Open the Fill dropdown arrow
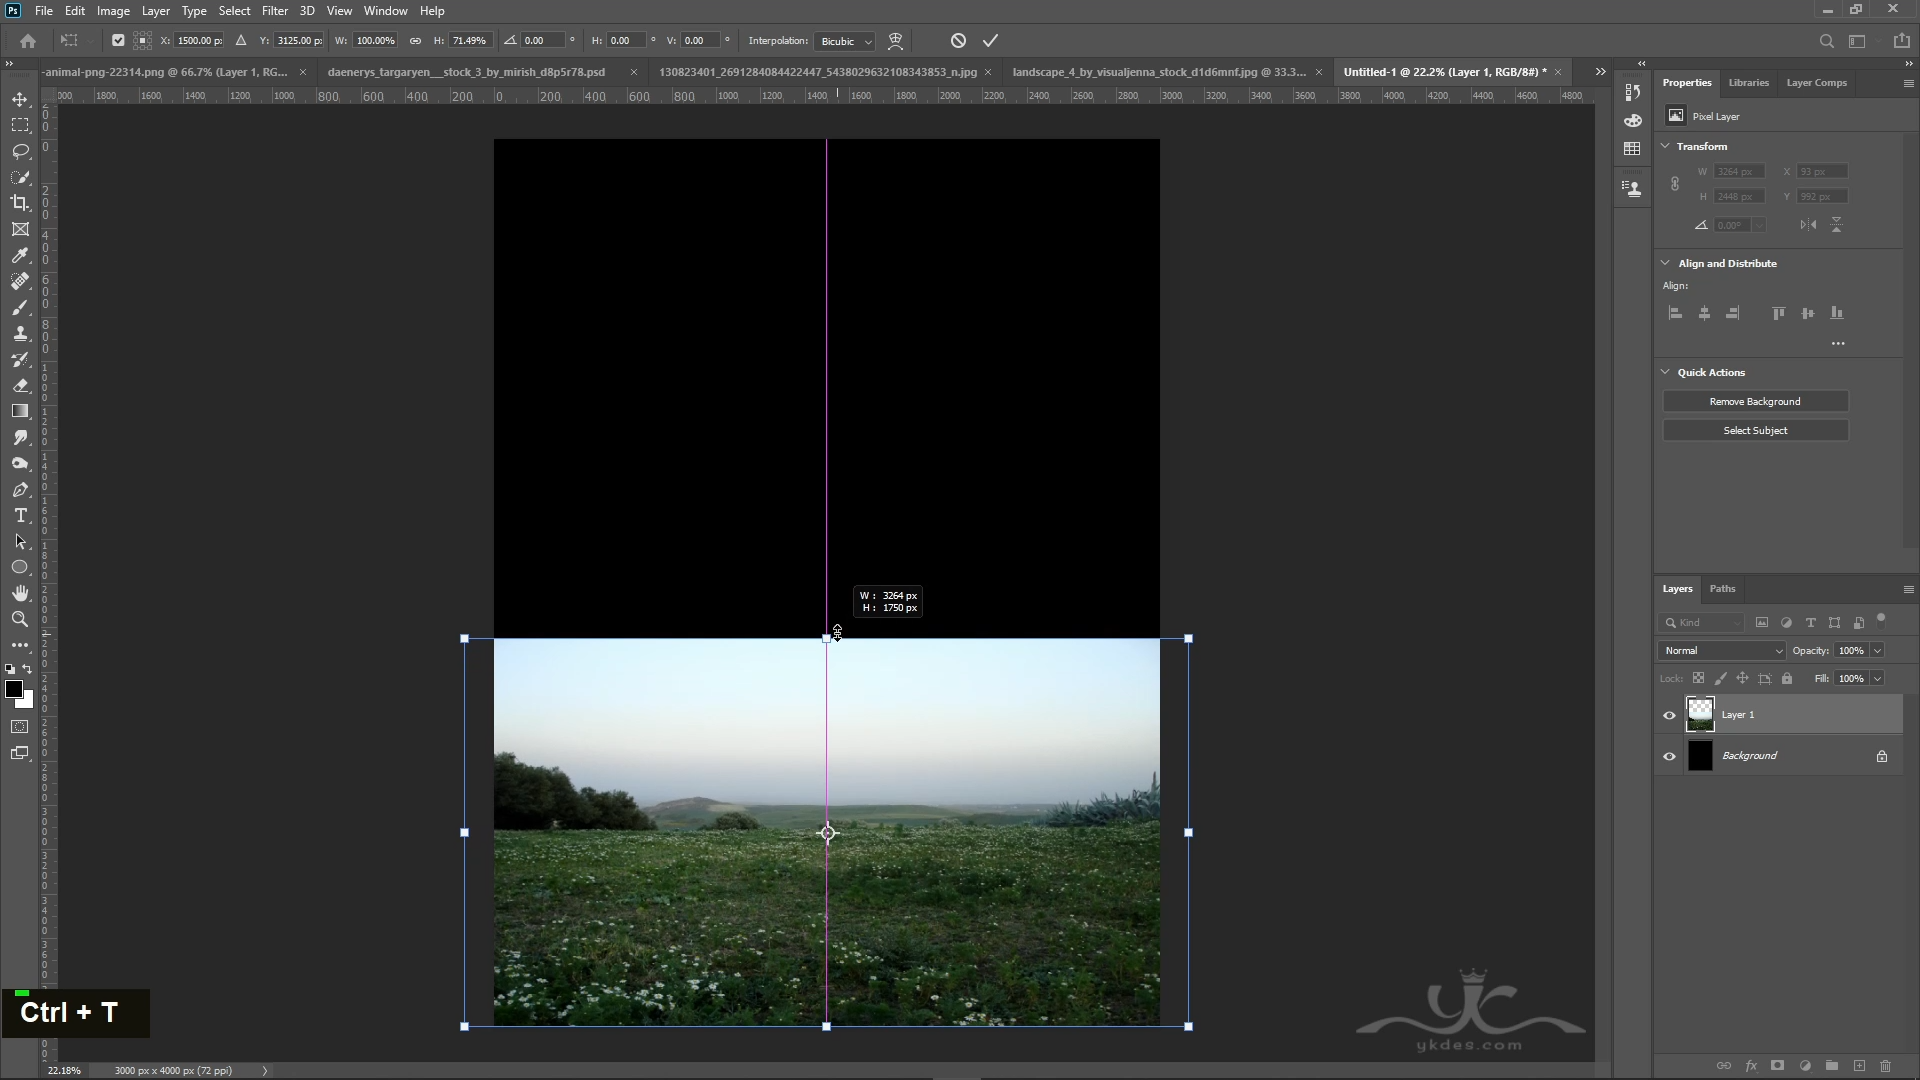The height and width of the screenshot is (1080, 1920). [x=1877, y=678]
